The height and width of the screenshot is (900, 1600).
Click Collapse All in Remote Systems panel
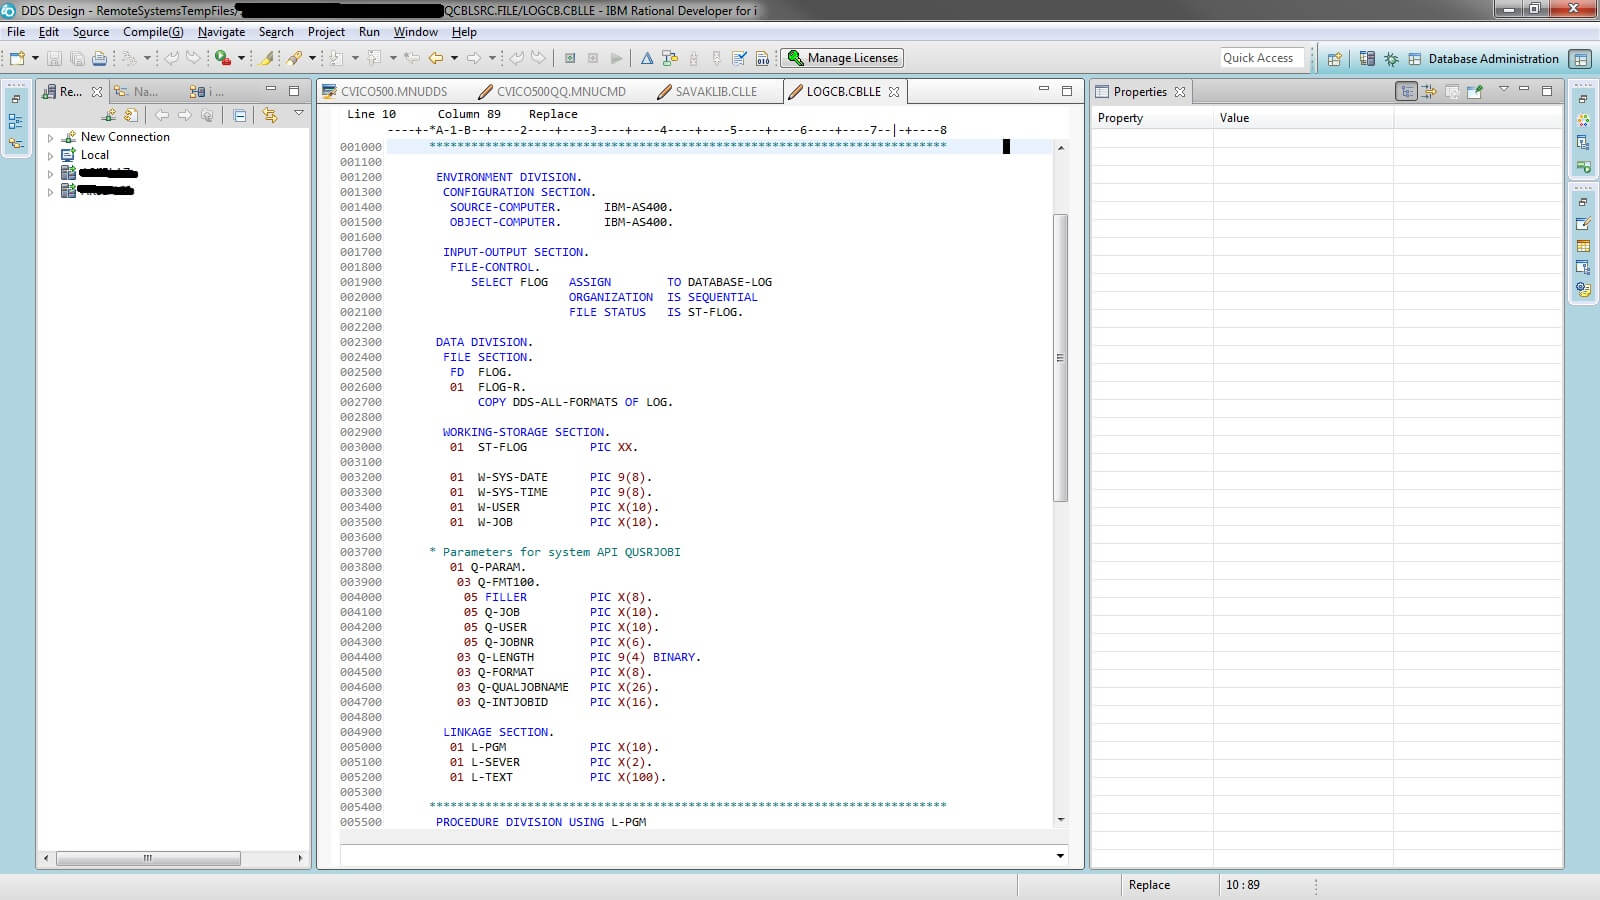[240, 115]
